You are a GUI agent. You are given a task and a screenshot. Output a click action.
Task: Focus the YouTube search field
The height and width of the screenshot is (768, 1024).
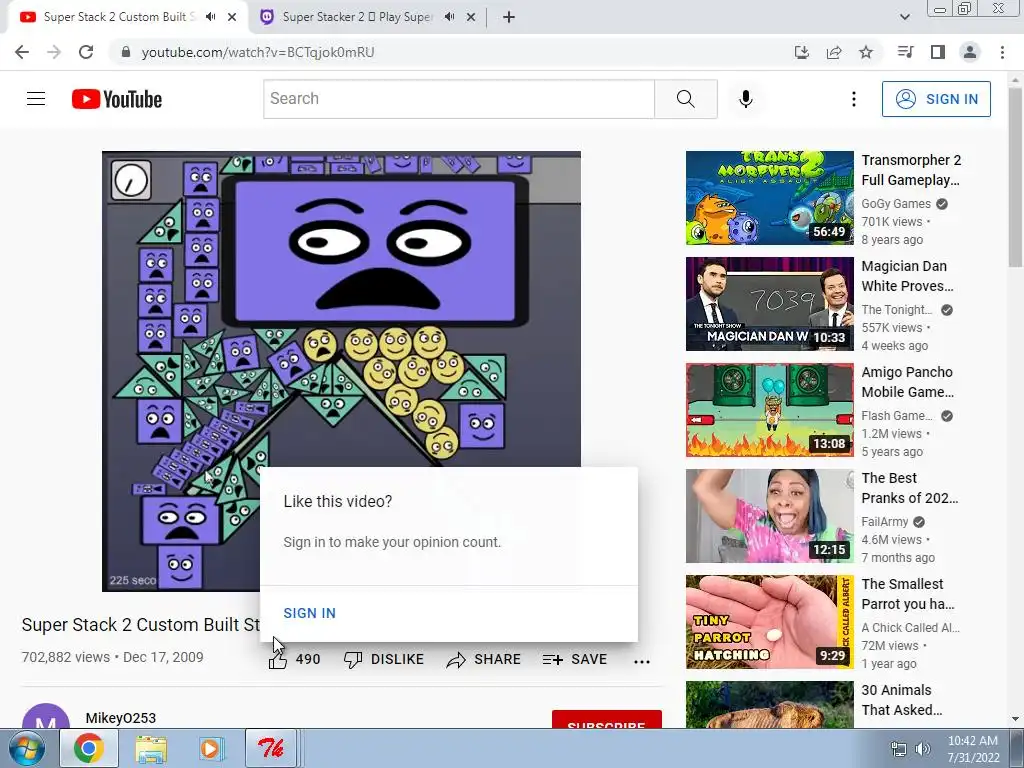pos(458,99)
